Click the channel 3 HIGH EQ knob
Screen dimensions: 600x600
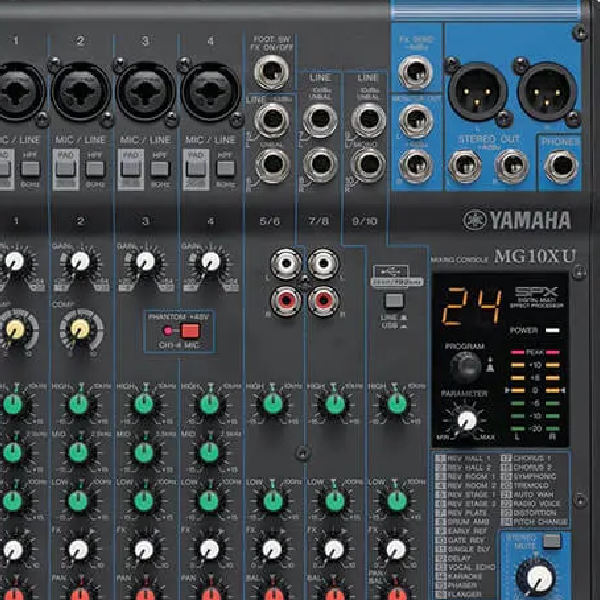click(144, 404)
